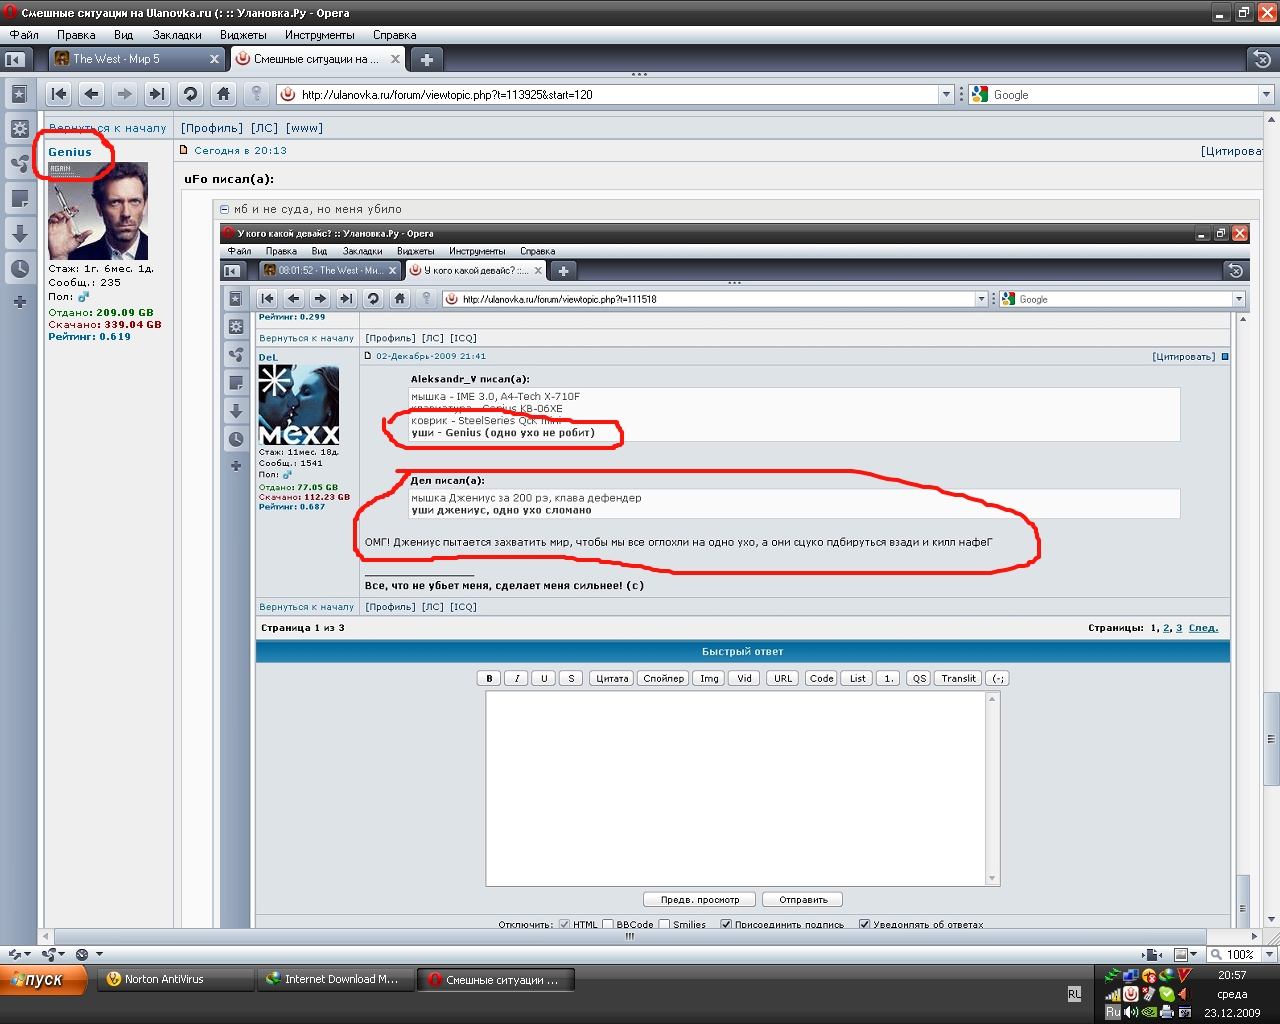Image resolution: width=1280 pixels, height=1024 pixels.
Task: Click the page's horizontal scrollbar thumb
Action: click(630, 936)
